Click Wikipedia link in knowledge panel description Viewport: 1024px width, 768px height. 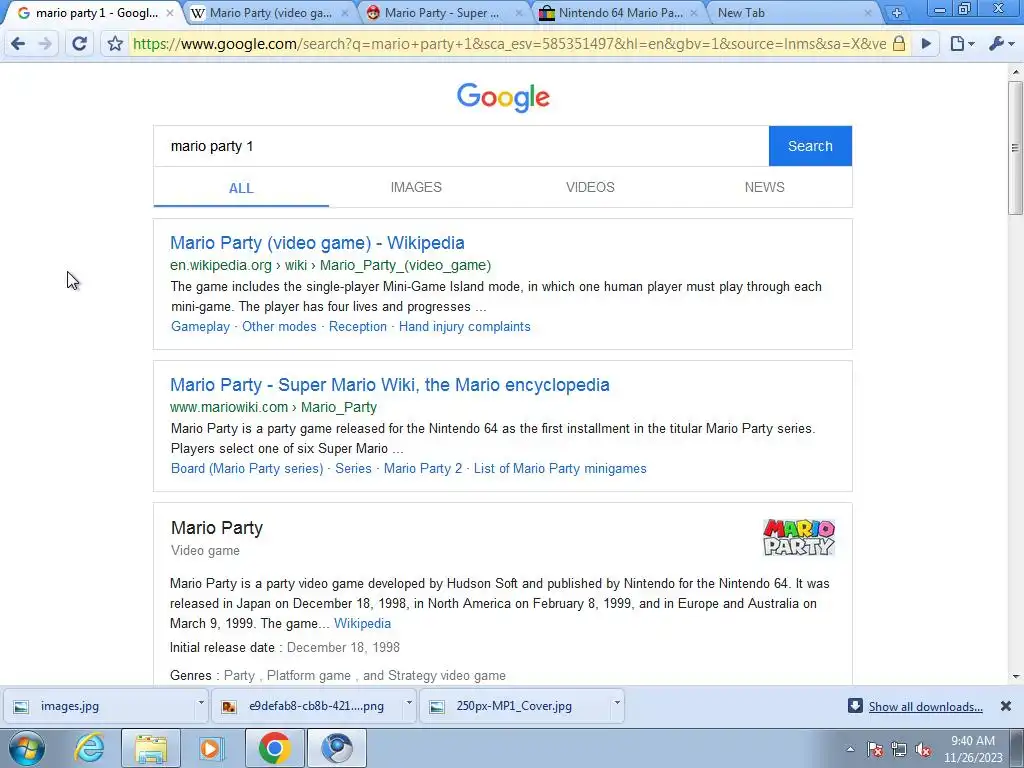pyautogui.click(x=362, y=624)
